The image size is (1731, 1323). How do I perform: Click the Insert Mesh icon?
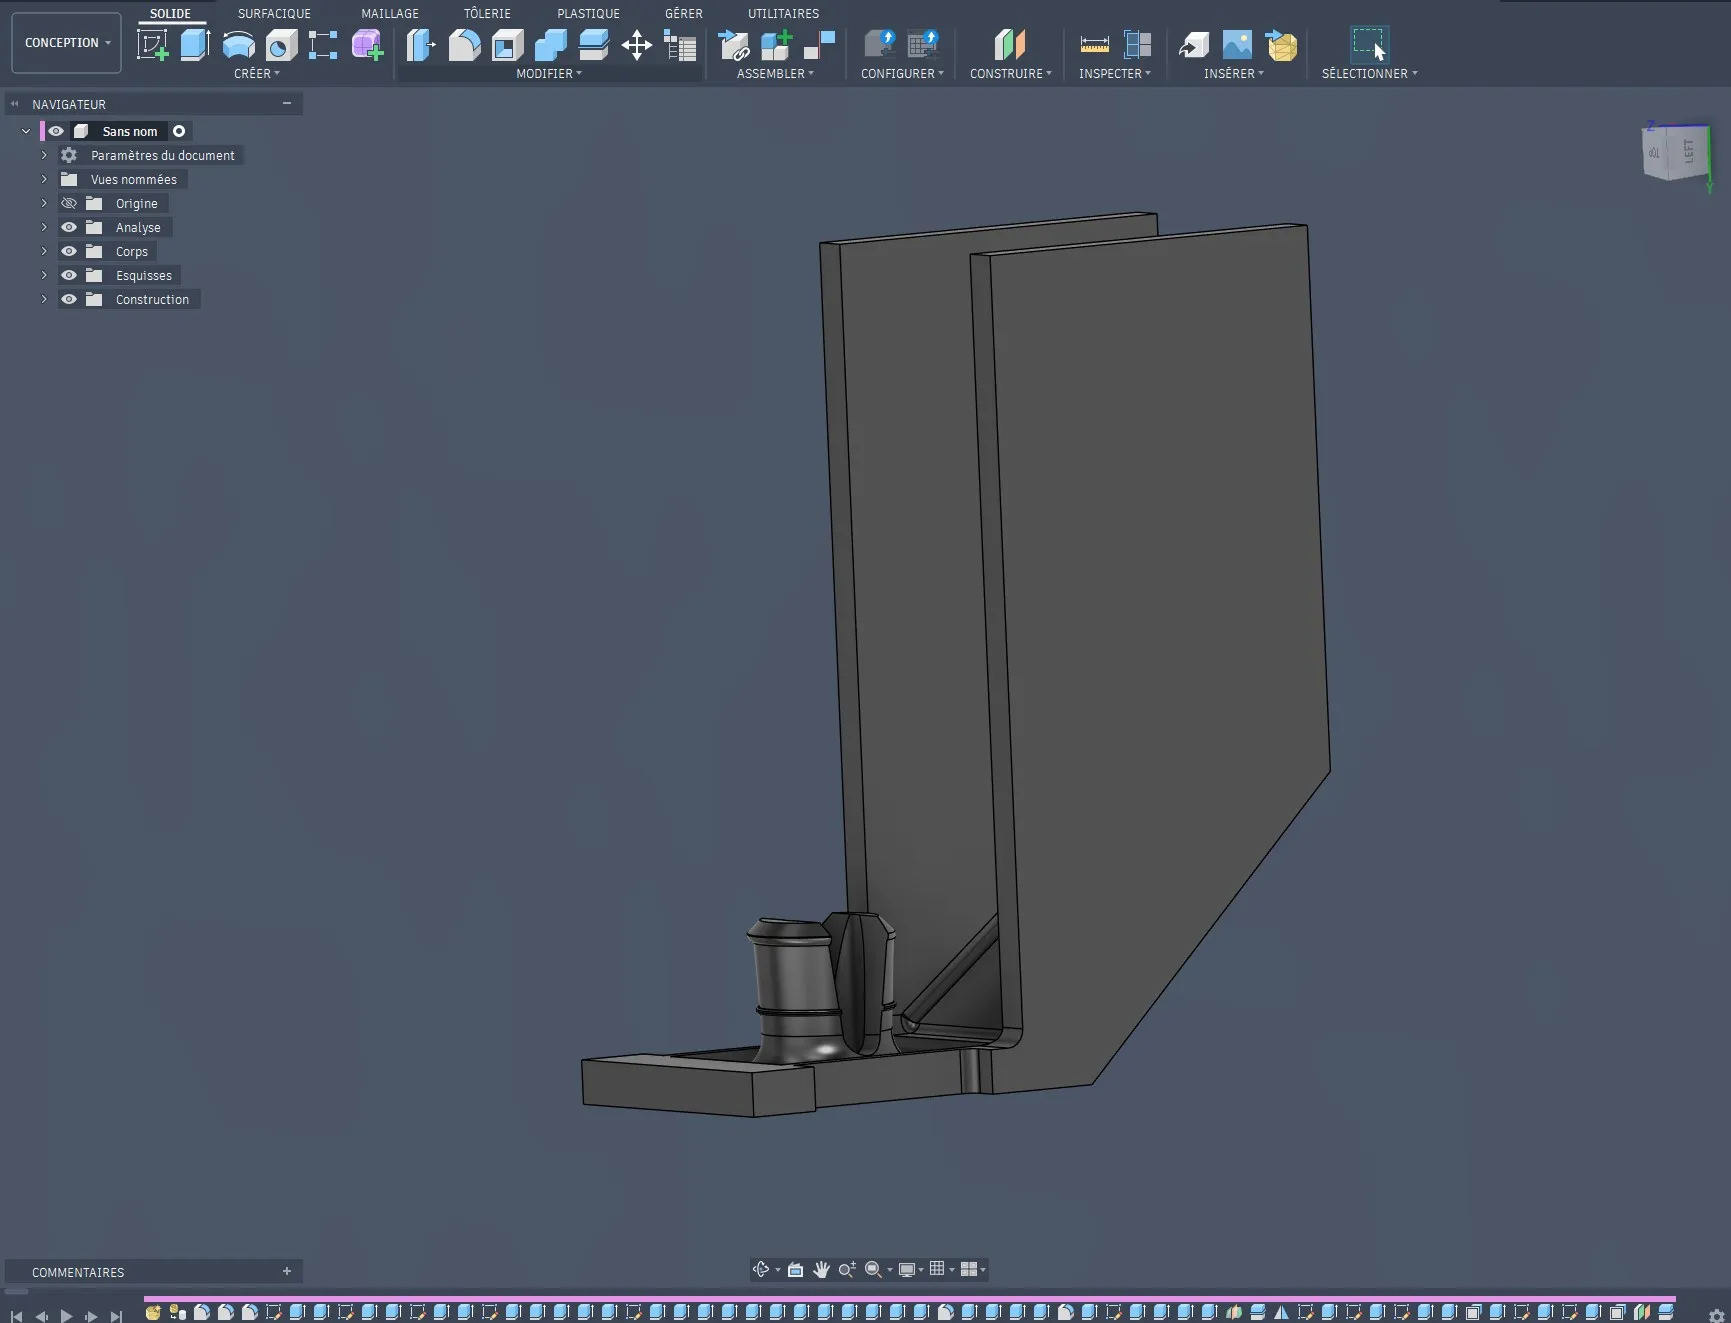pos(1281,45)
